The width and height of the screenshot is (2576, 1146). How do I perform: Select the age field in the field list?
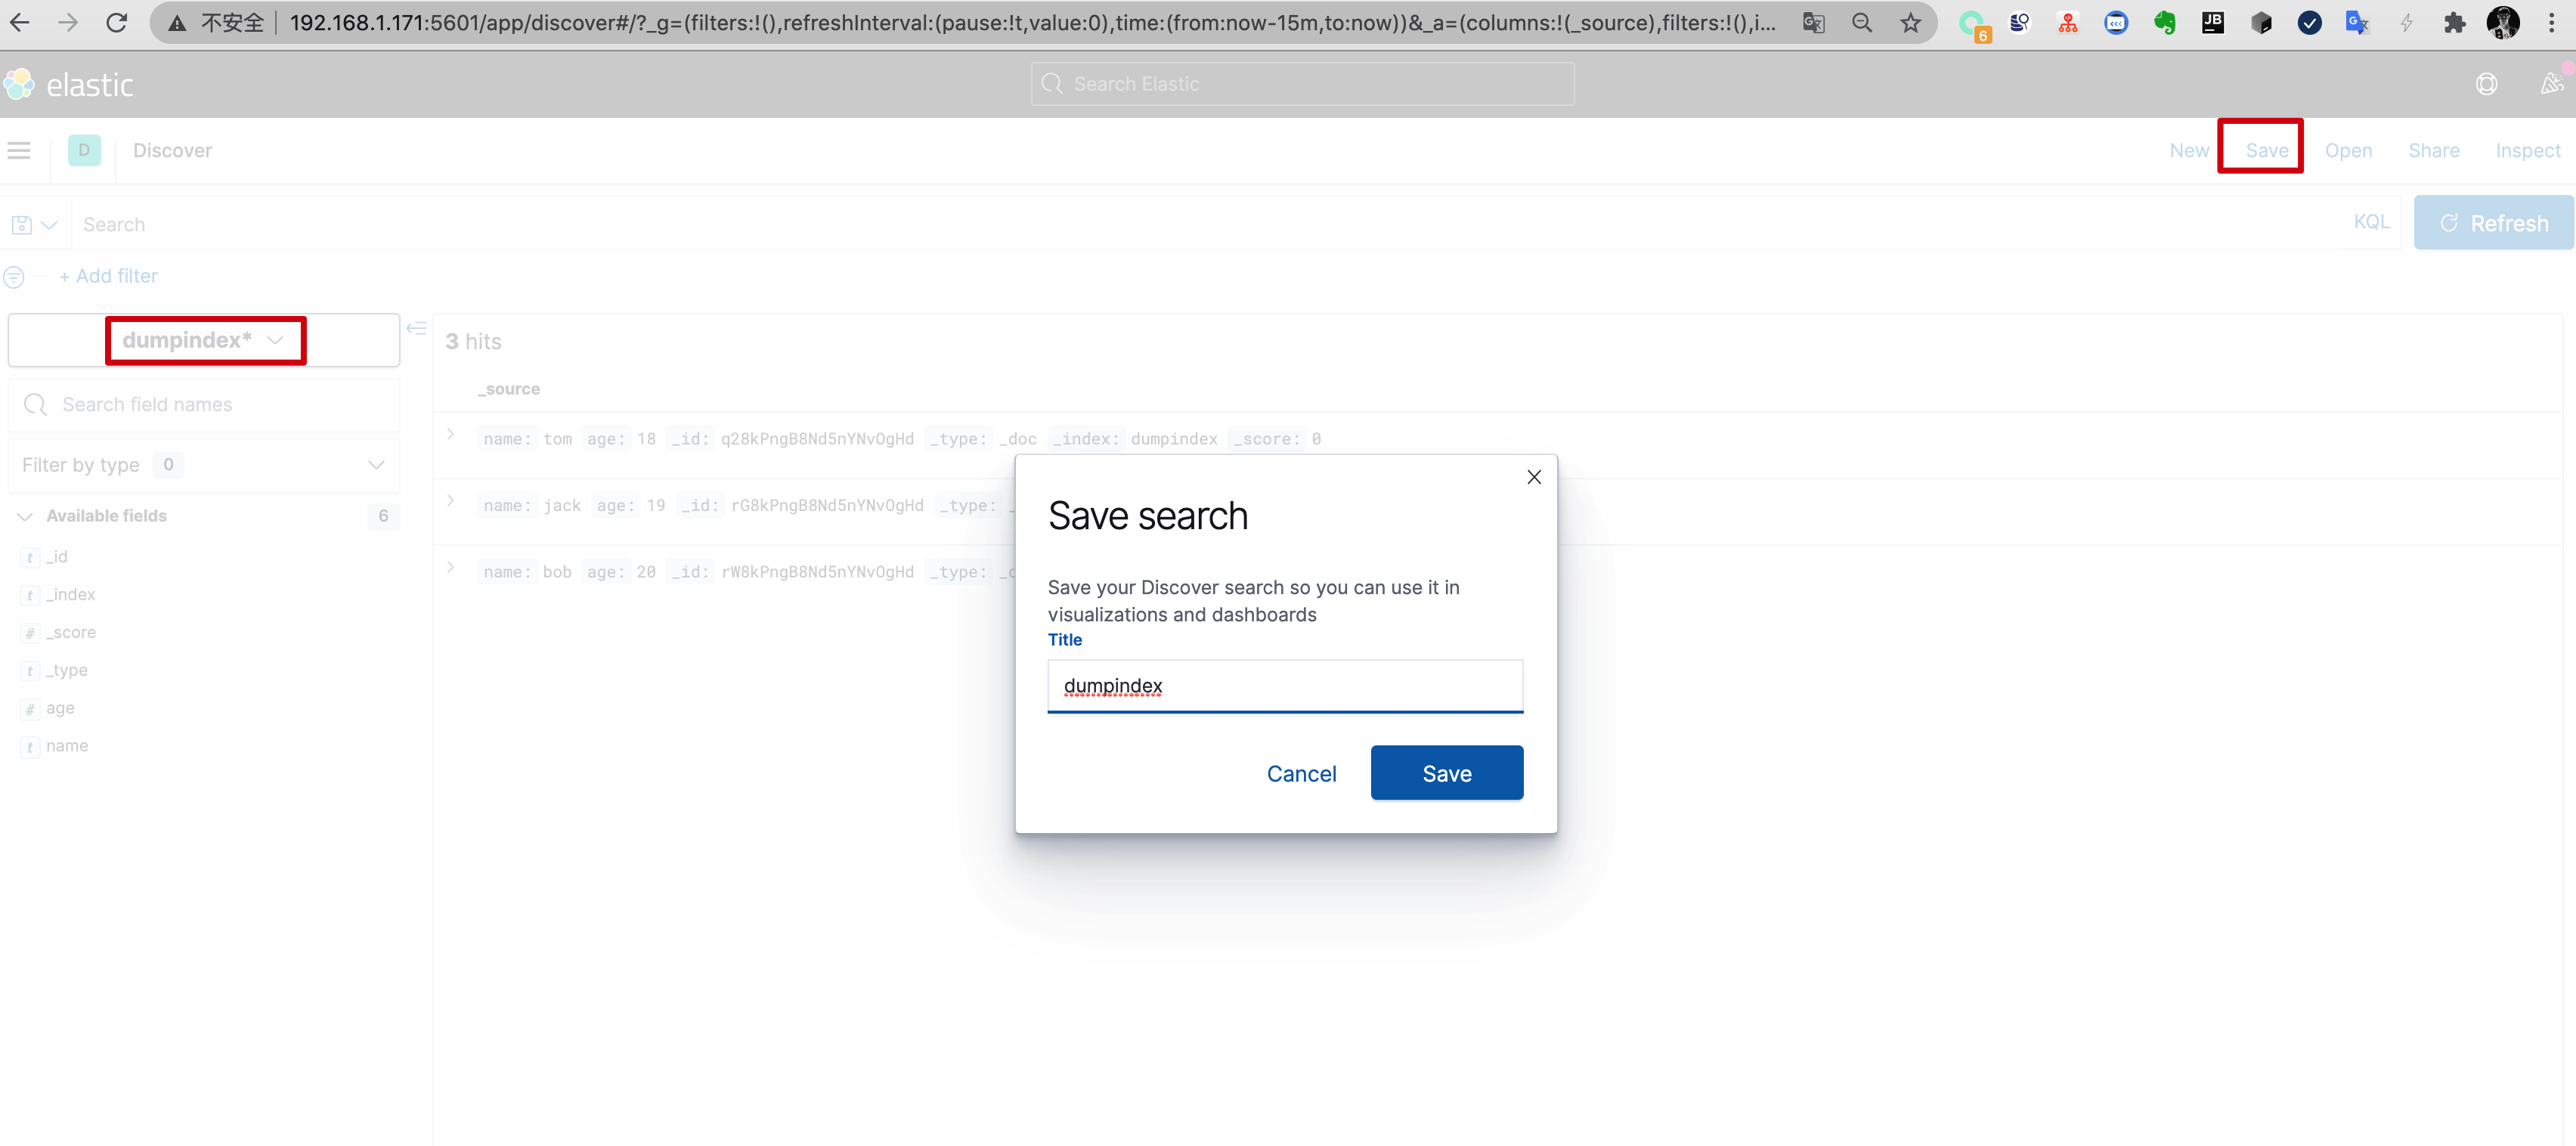[x=60, y=709]
